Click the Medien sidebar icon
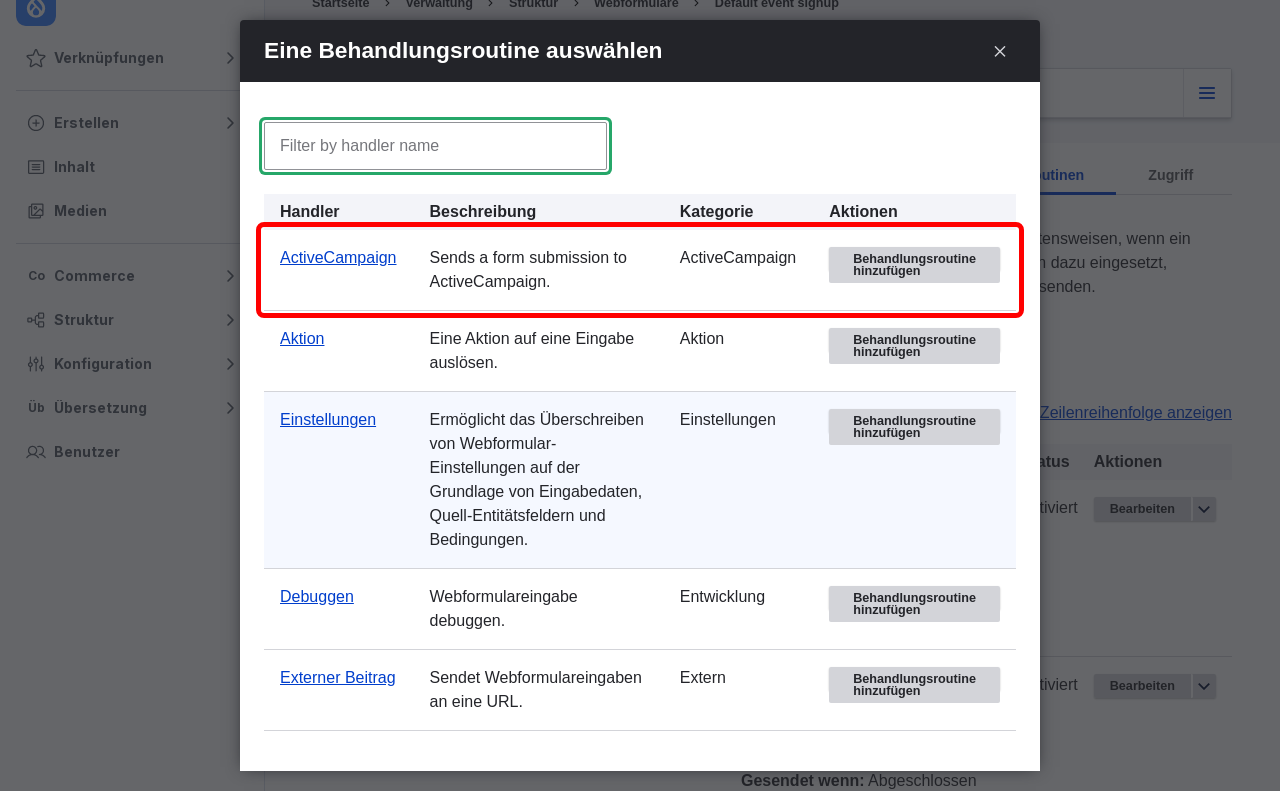This screenshot has width=1280, height=791. click(x=36, y=211)
